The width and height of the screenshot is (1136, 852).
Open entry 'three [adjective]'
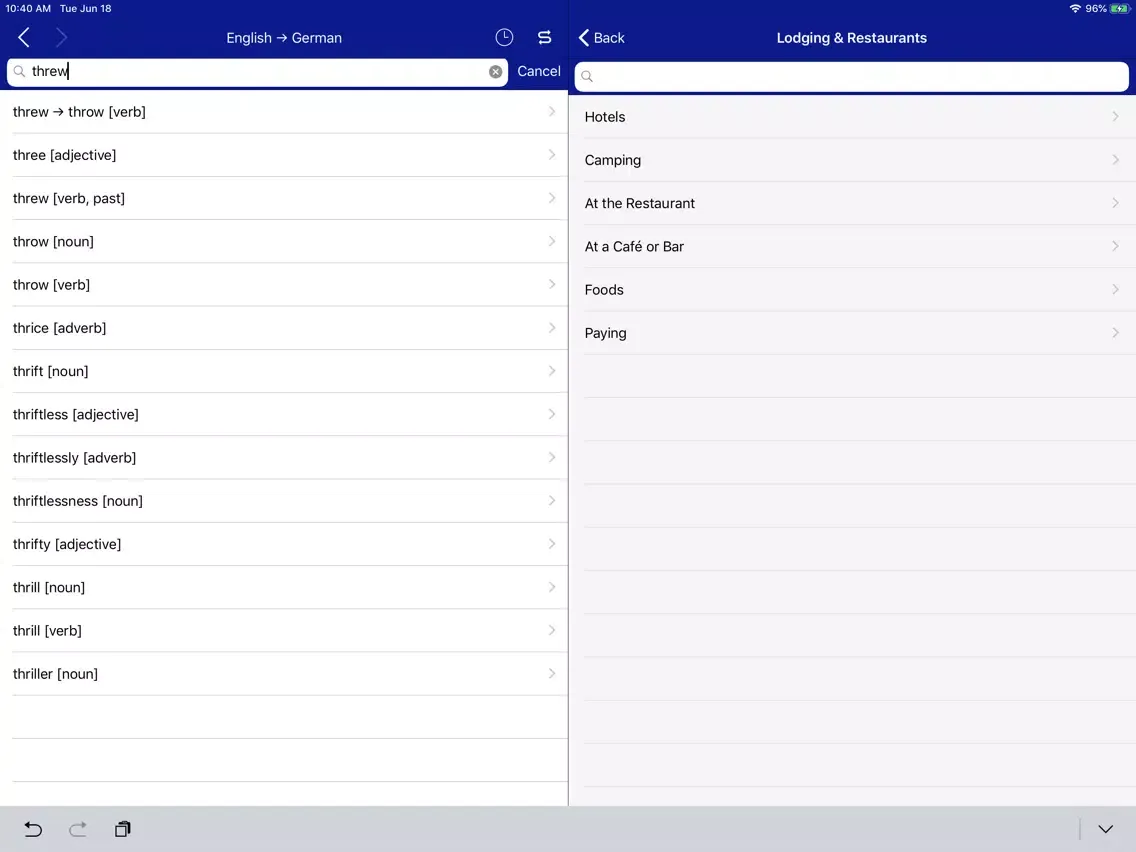tap(284, 155)
